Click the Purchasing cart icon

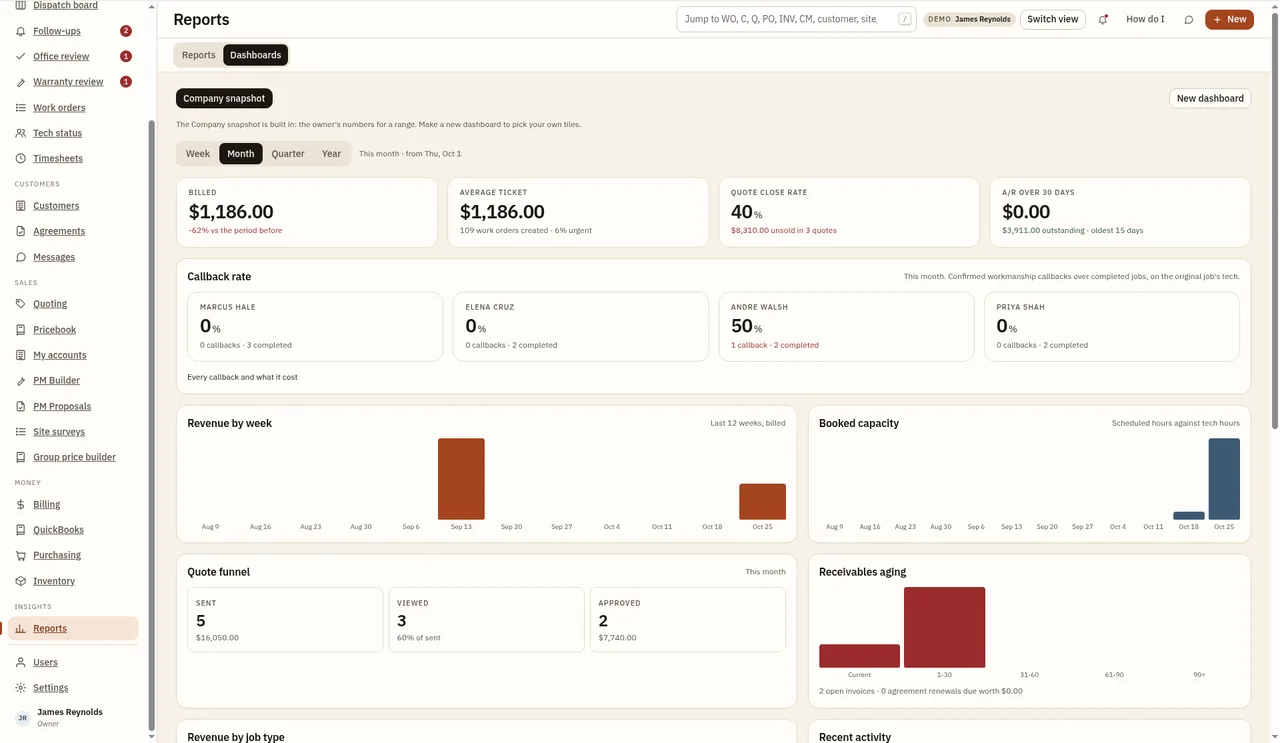click(x=21, y=555)
